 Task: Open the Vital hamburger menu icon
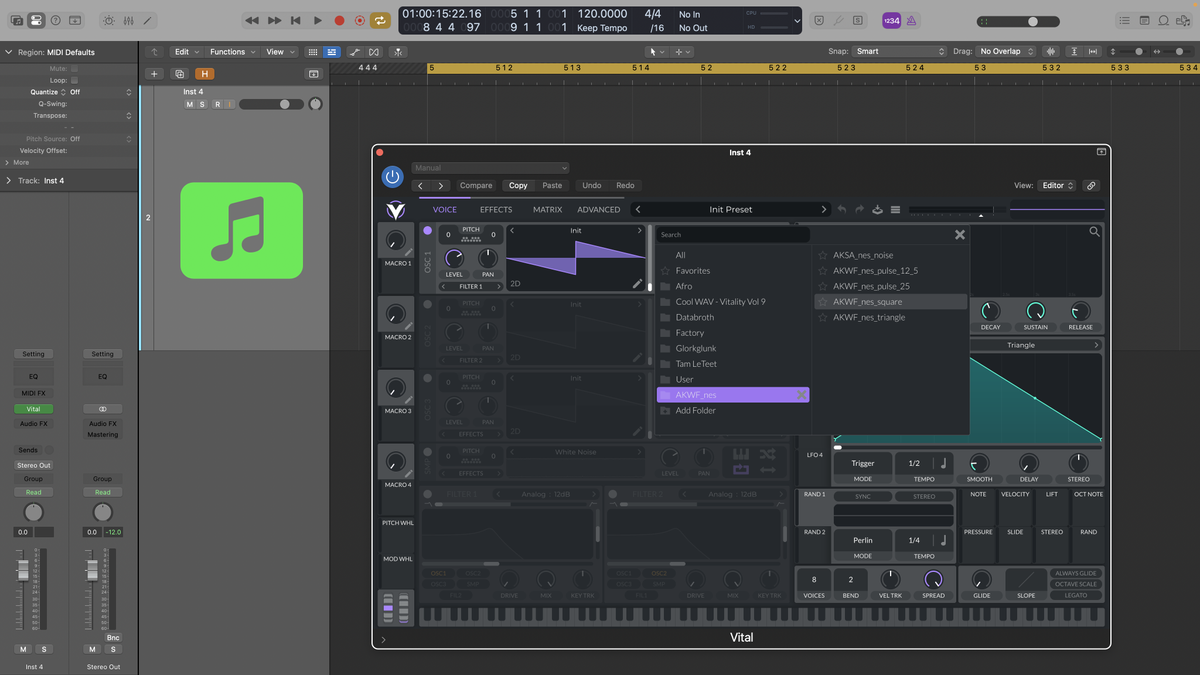[x=895, y=210]
